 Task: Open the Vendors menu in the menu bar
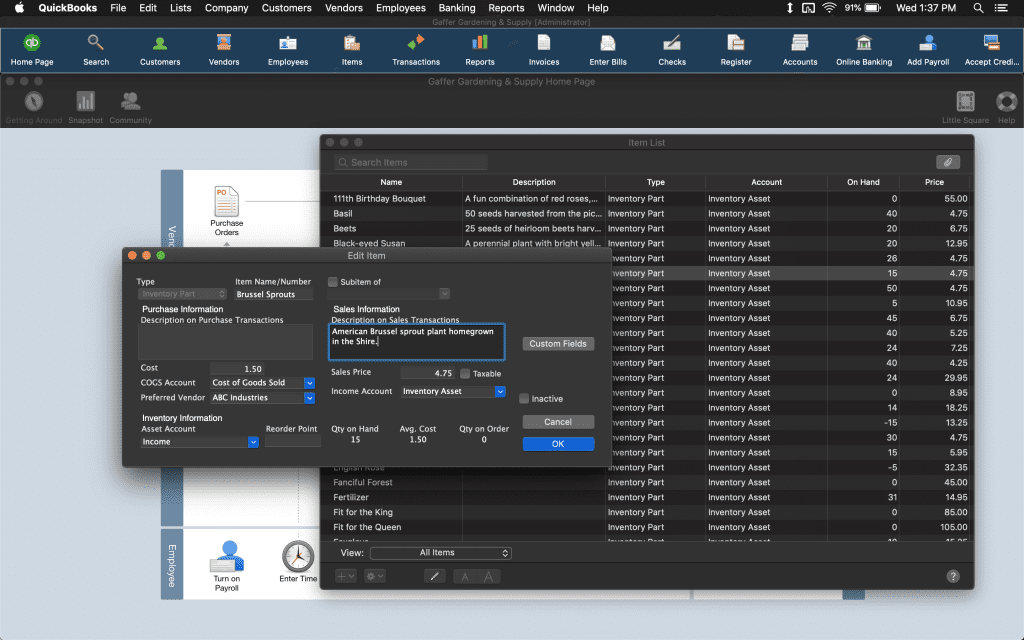click(343, 8)
